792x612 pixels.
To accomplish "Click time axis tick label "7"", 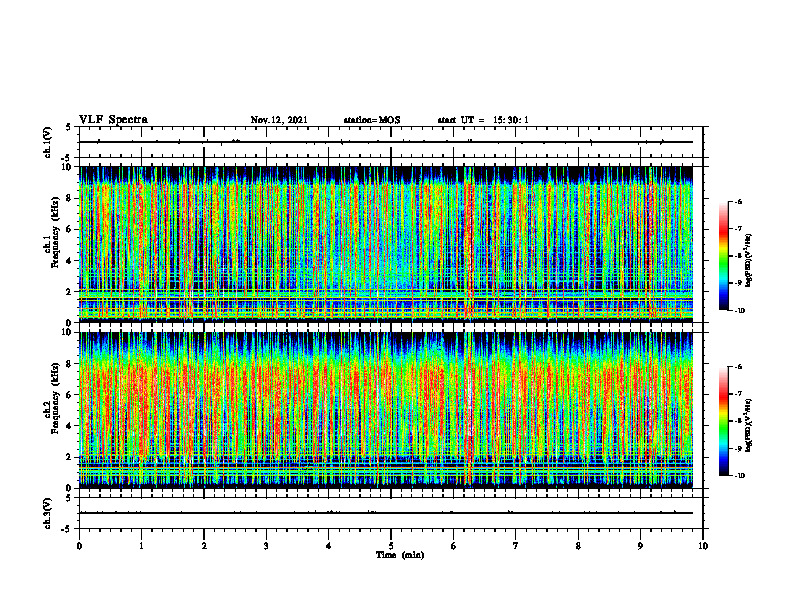I will (x=516, y=546).
